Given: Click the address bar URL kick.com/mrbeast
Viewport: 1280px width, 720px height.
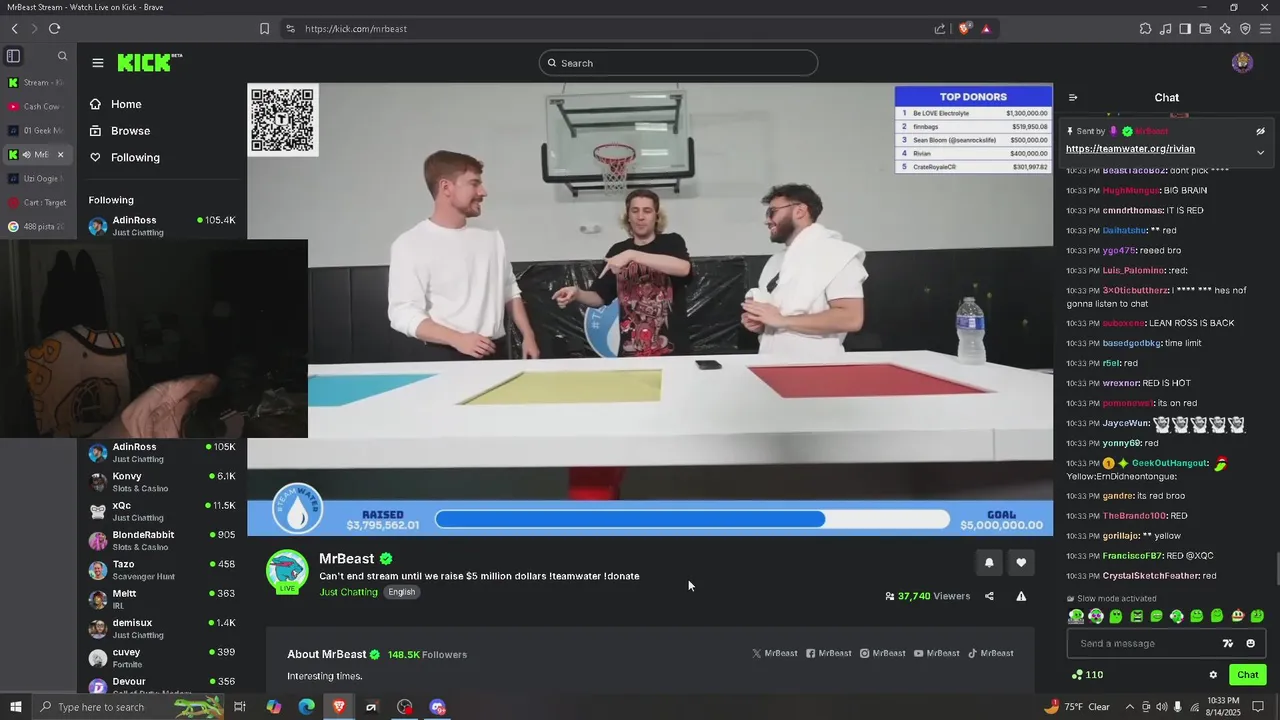Looking at the screenshot, I should (355, 29).
